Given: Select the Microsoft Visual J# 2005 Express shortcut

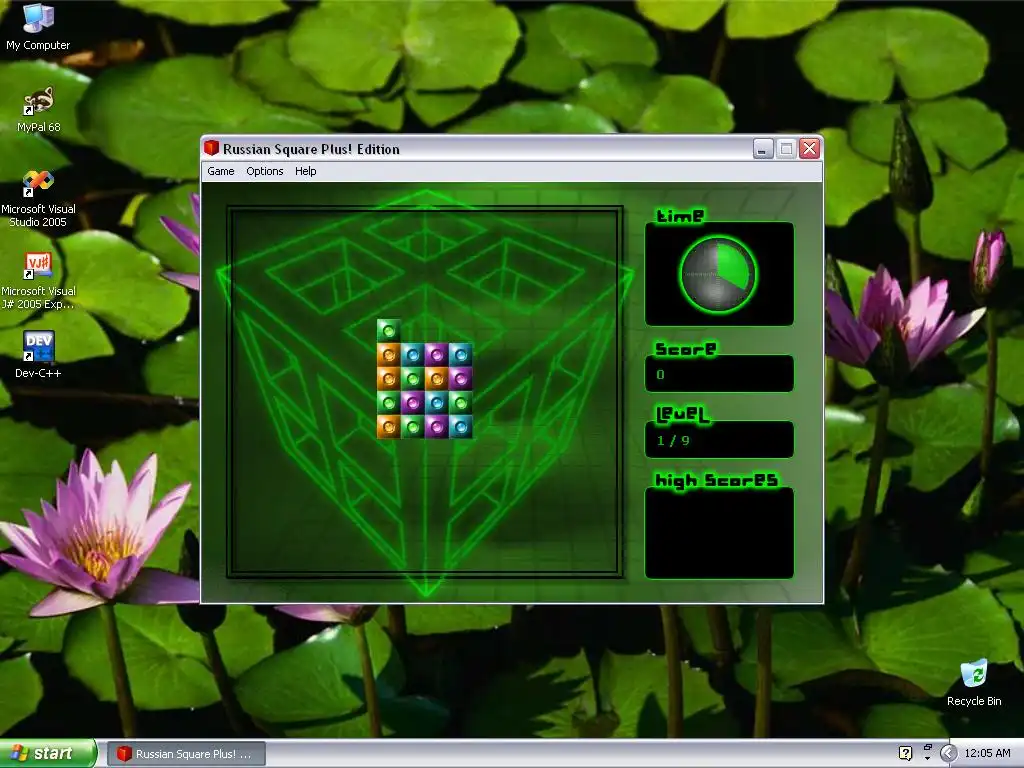Looking at the screenshot, I should pos(38,281).
